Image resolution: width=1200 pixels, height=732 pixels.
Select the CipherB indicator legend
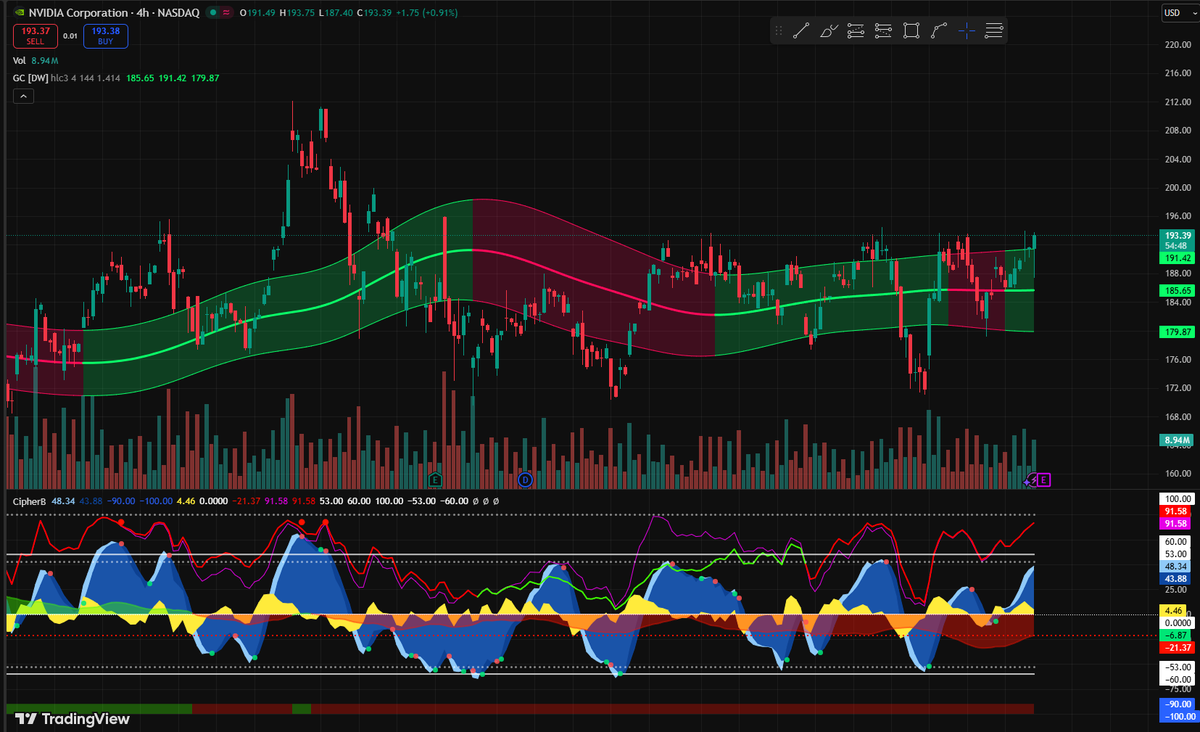[x=31, y=500]
